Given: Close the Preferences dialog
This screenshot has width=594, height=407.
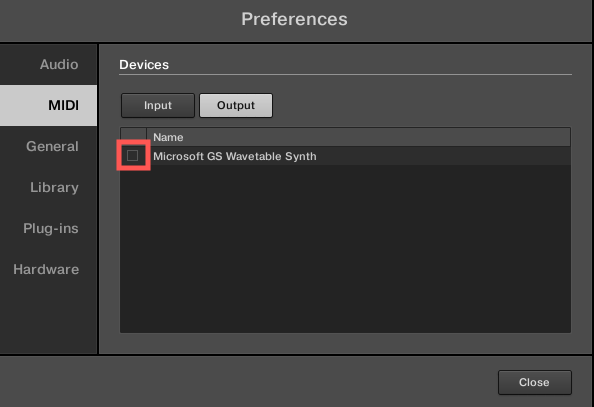Looking at the screenshot, I should click(535, 382).
